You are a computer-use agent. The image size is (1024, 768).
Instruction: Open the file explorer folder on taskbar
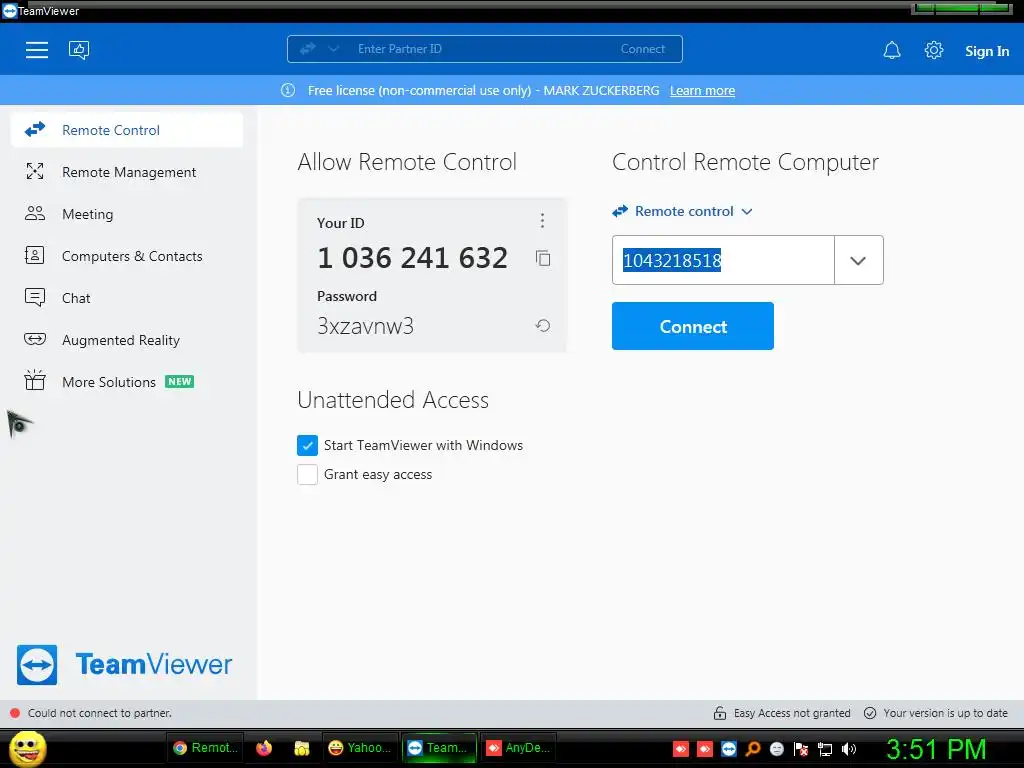tap(301, 748)
